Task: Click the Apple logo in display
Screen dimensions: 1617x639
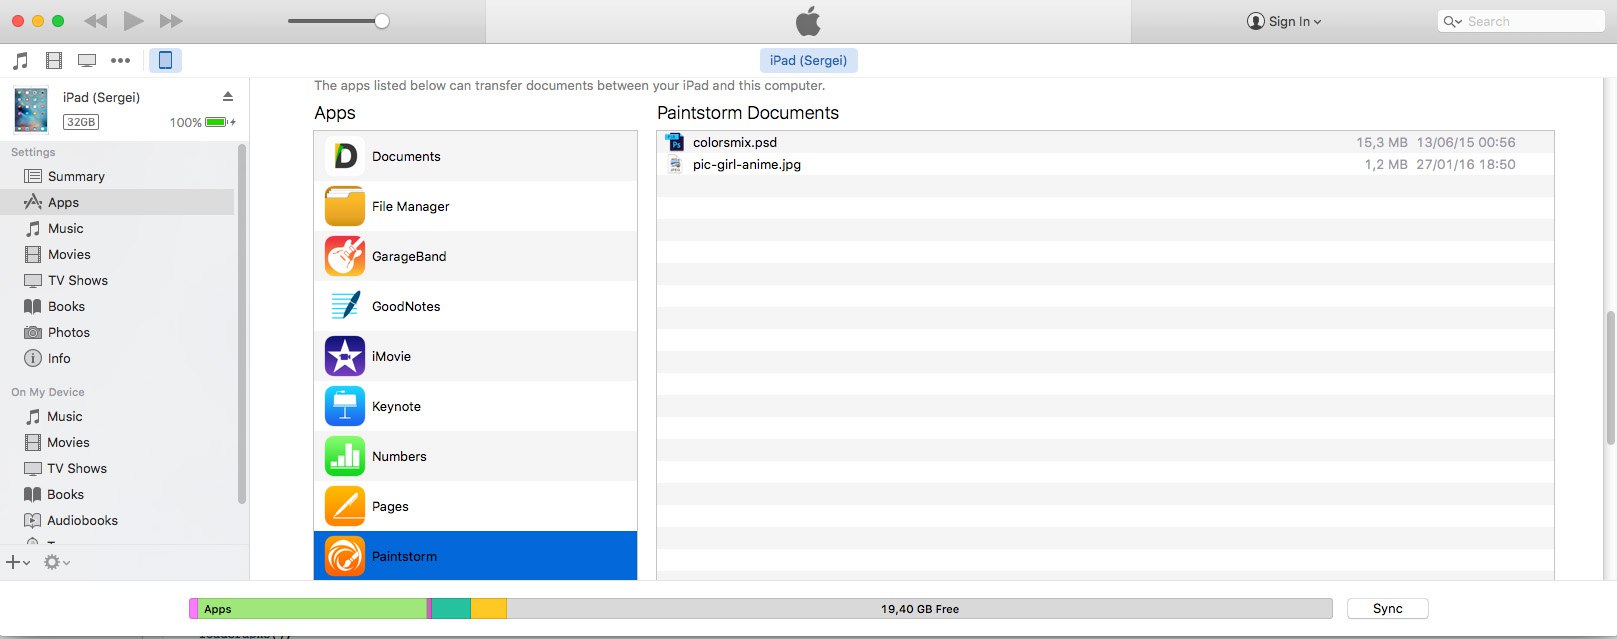Action: pos(808,21)
